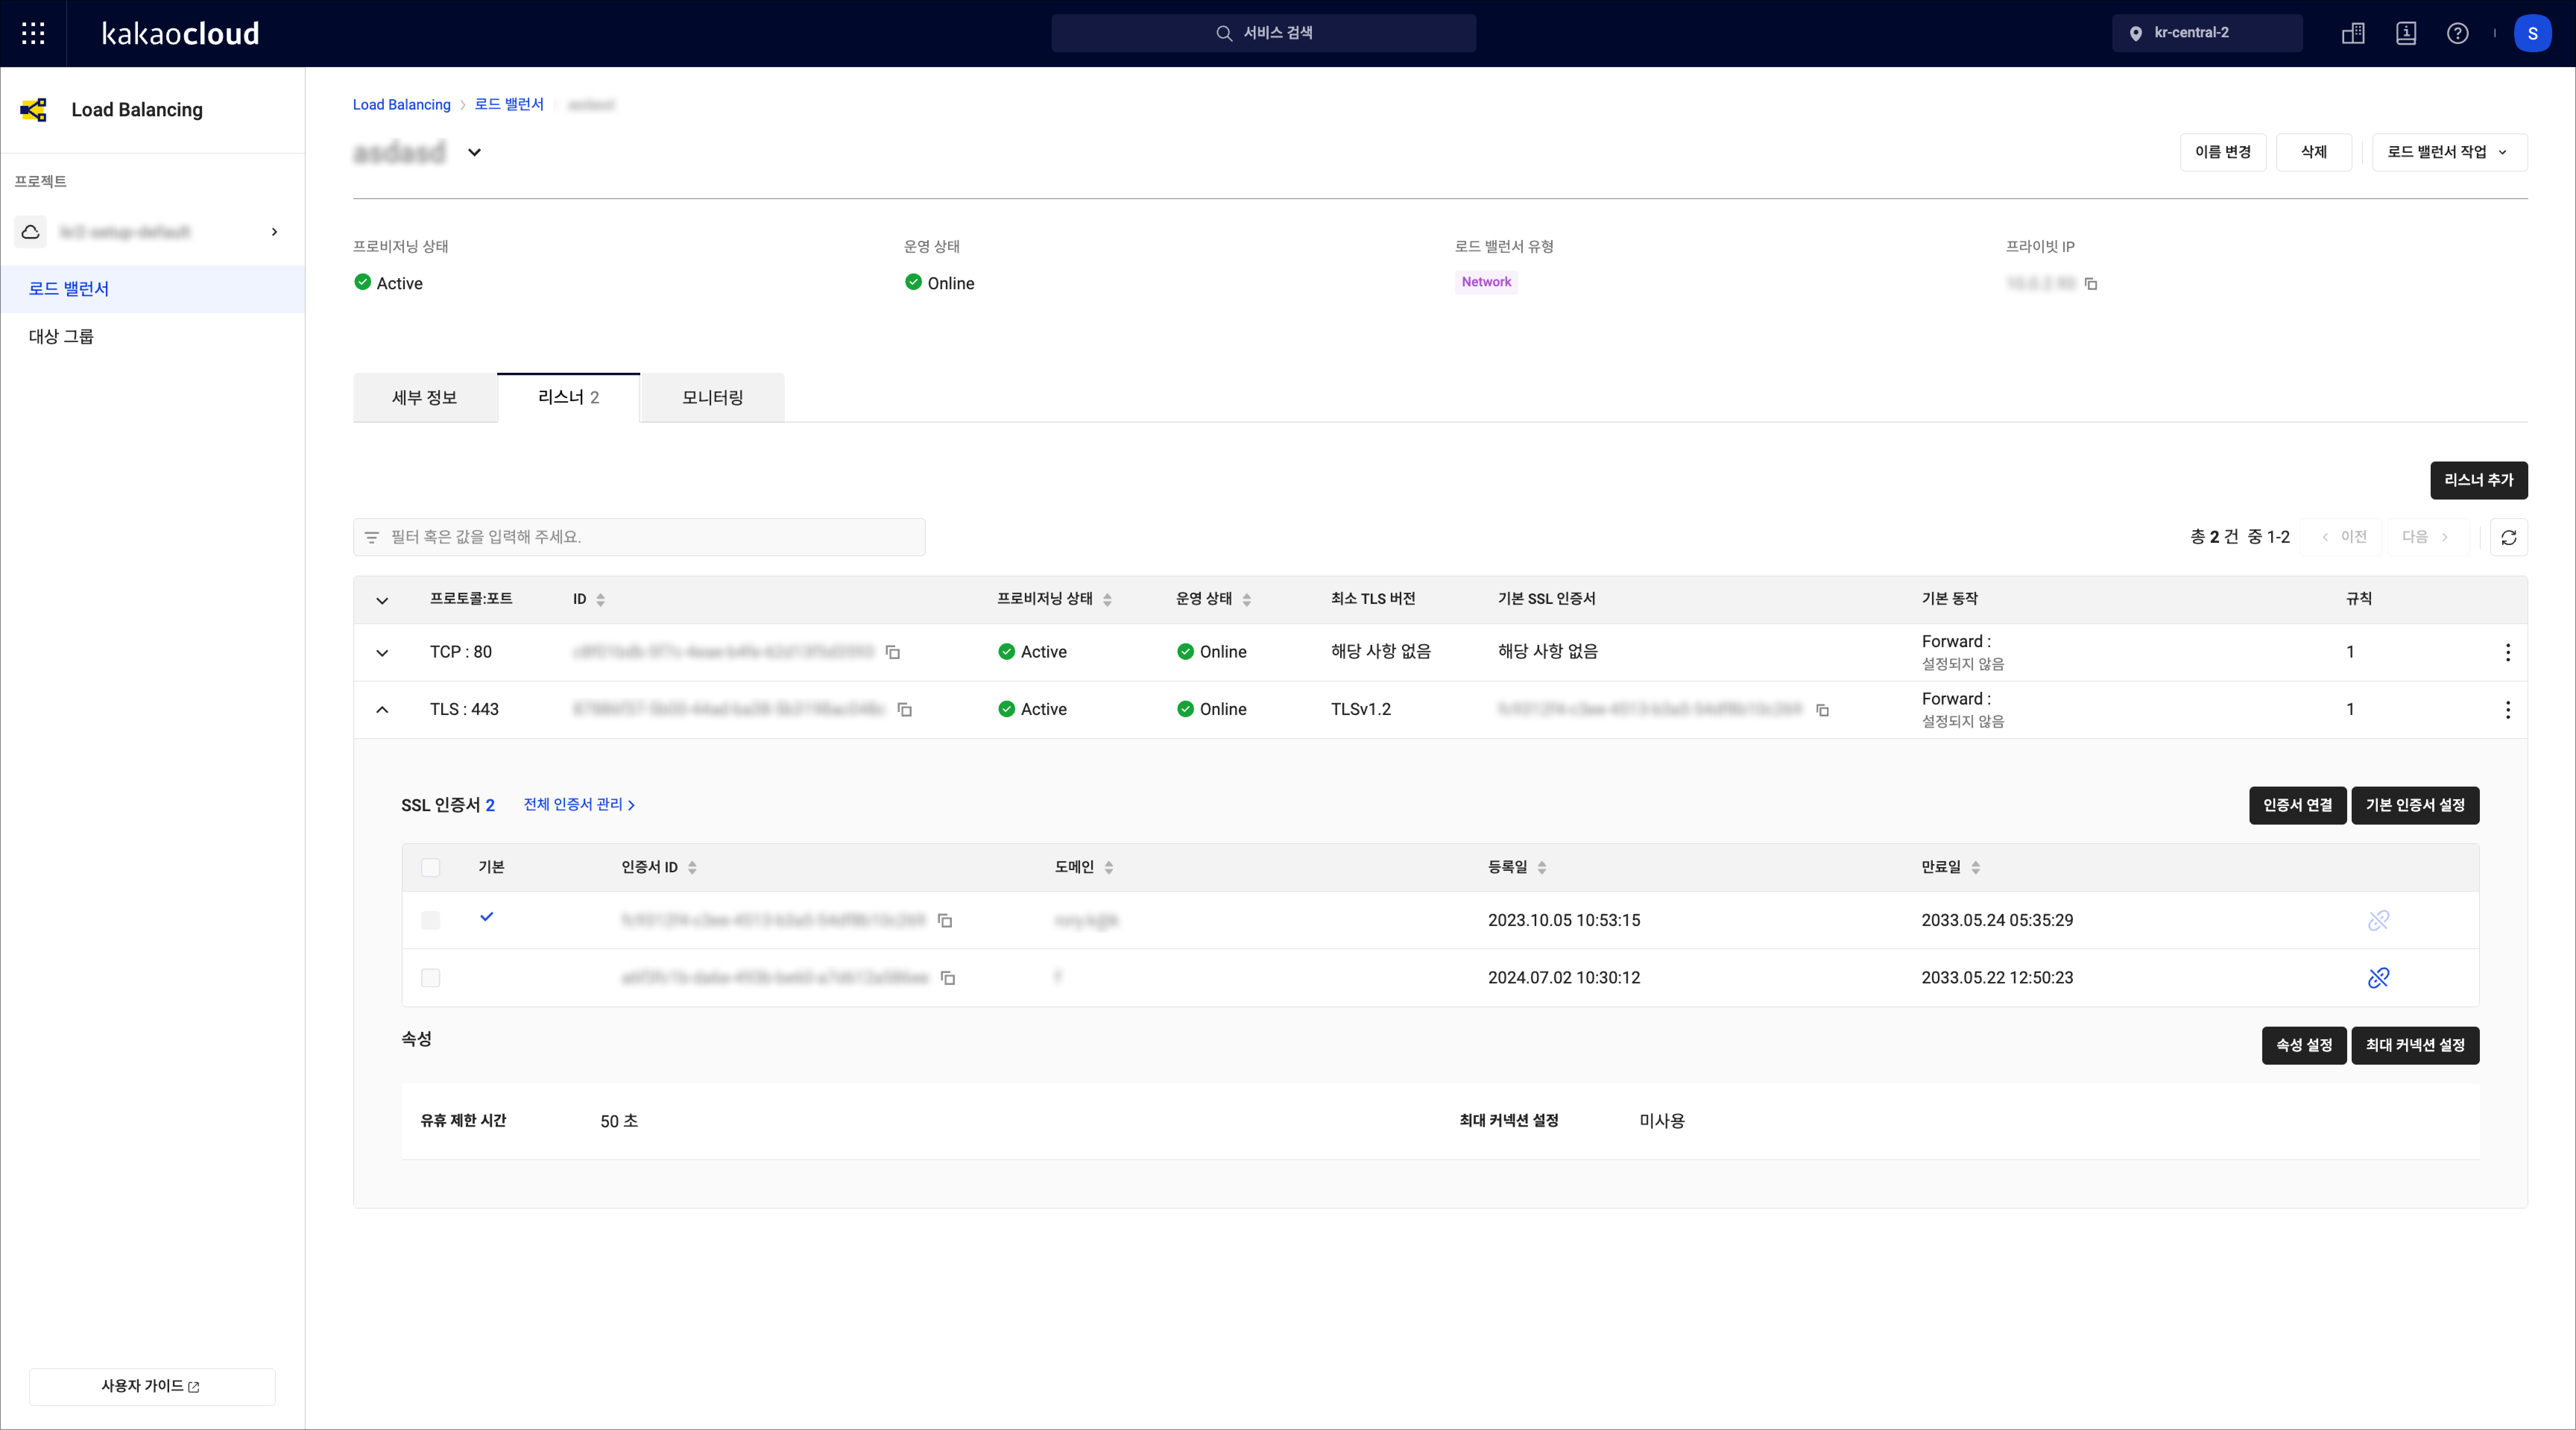Switch to the 세부 정보 tab

(424, 398)
